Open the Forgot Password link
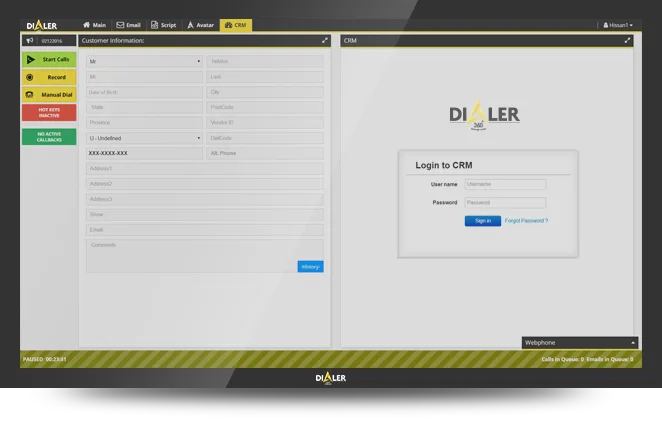 (x=526, y=221)
